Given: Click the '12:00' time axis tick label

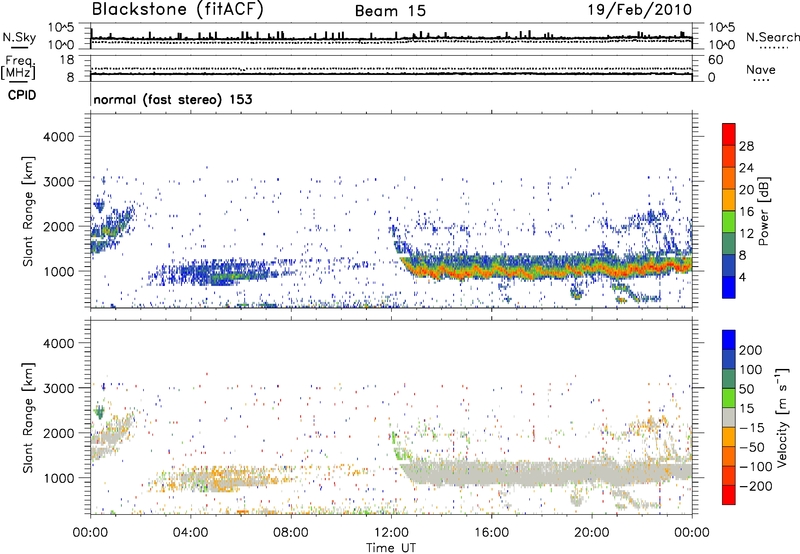Looking at the screenshot, I should (x=391, y=533).
